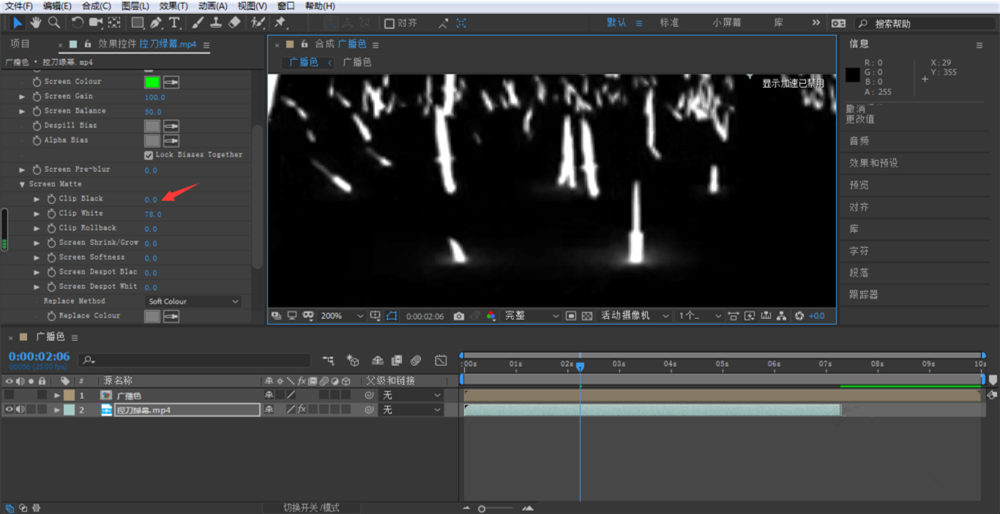Viewport: 1000px width, 514px height.
Task: Select the Pen tool
Action: coord(156,22)
